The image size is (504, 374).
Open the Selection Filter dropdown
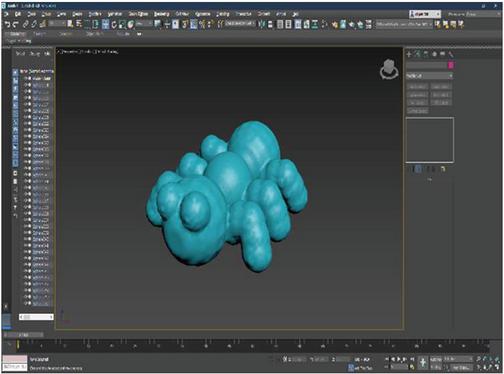click(57, 24)
